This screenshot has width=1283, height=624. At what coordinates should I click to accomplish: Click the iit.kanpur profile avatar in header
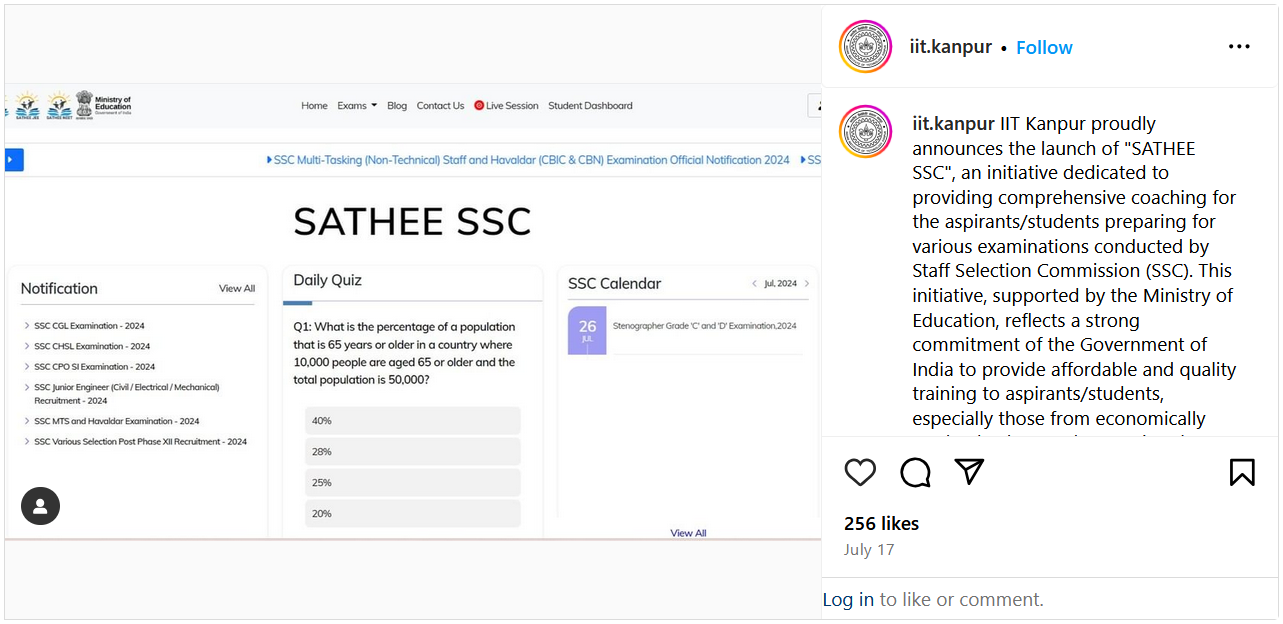click(x=865, y=47)
